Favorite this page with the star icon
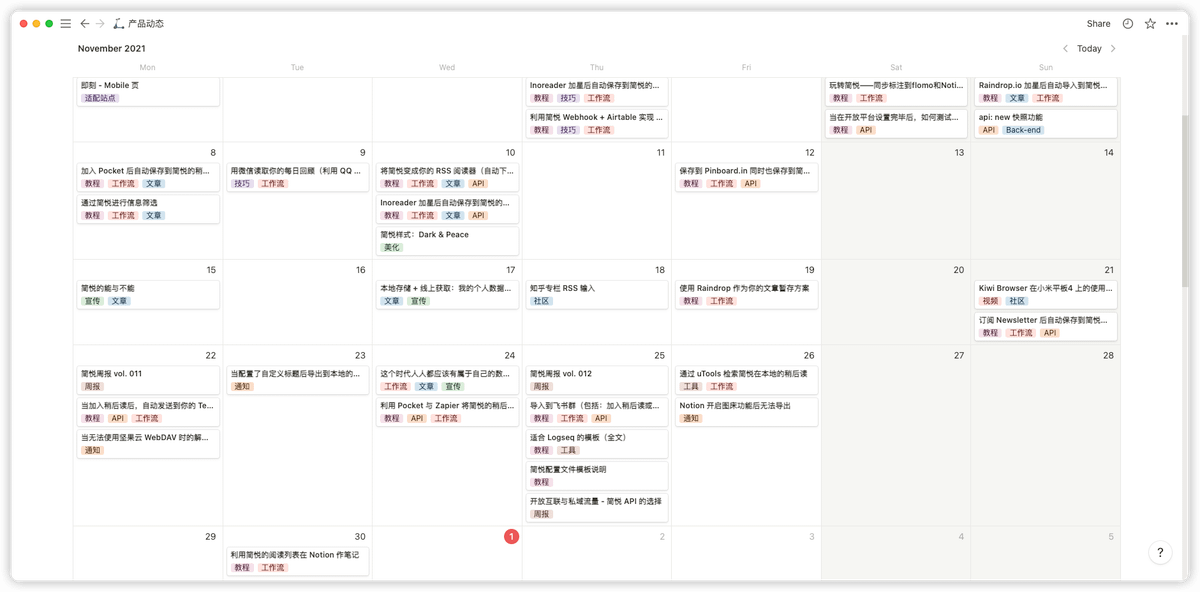This screenshot has width=1200, height=592. pyautogui.click(x=1150, y=23)
